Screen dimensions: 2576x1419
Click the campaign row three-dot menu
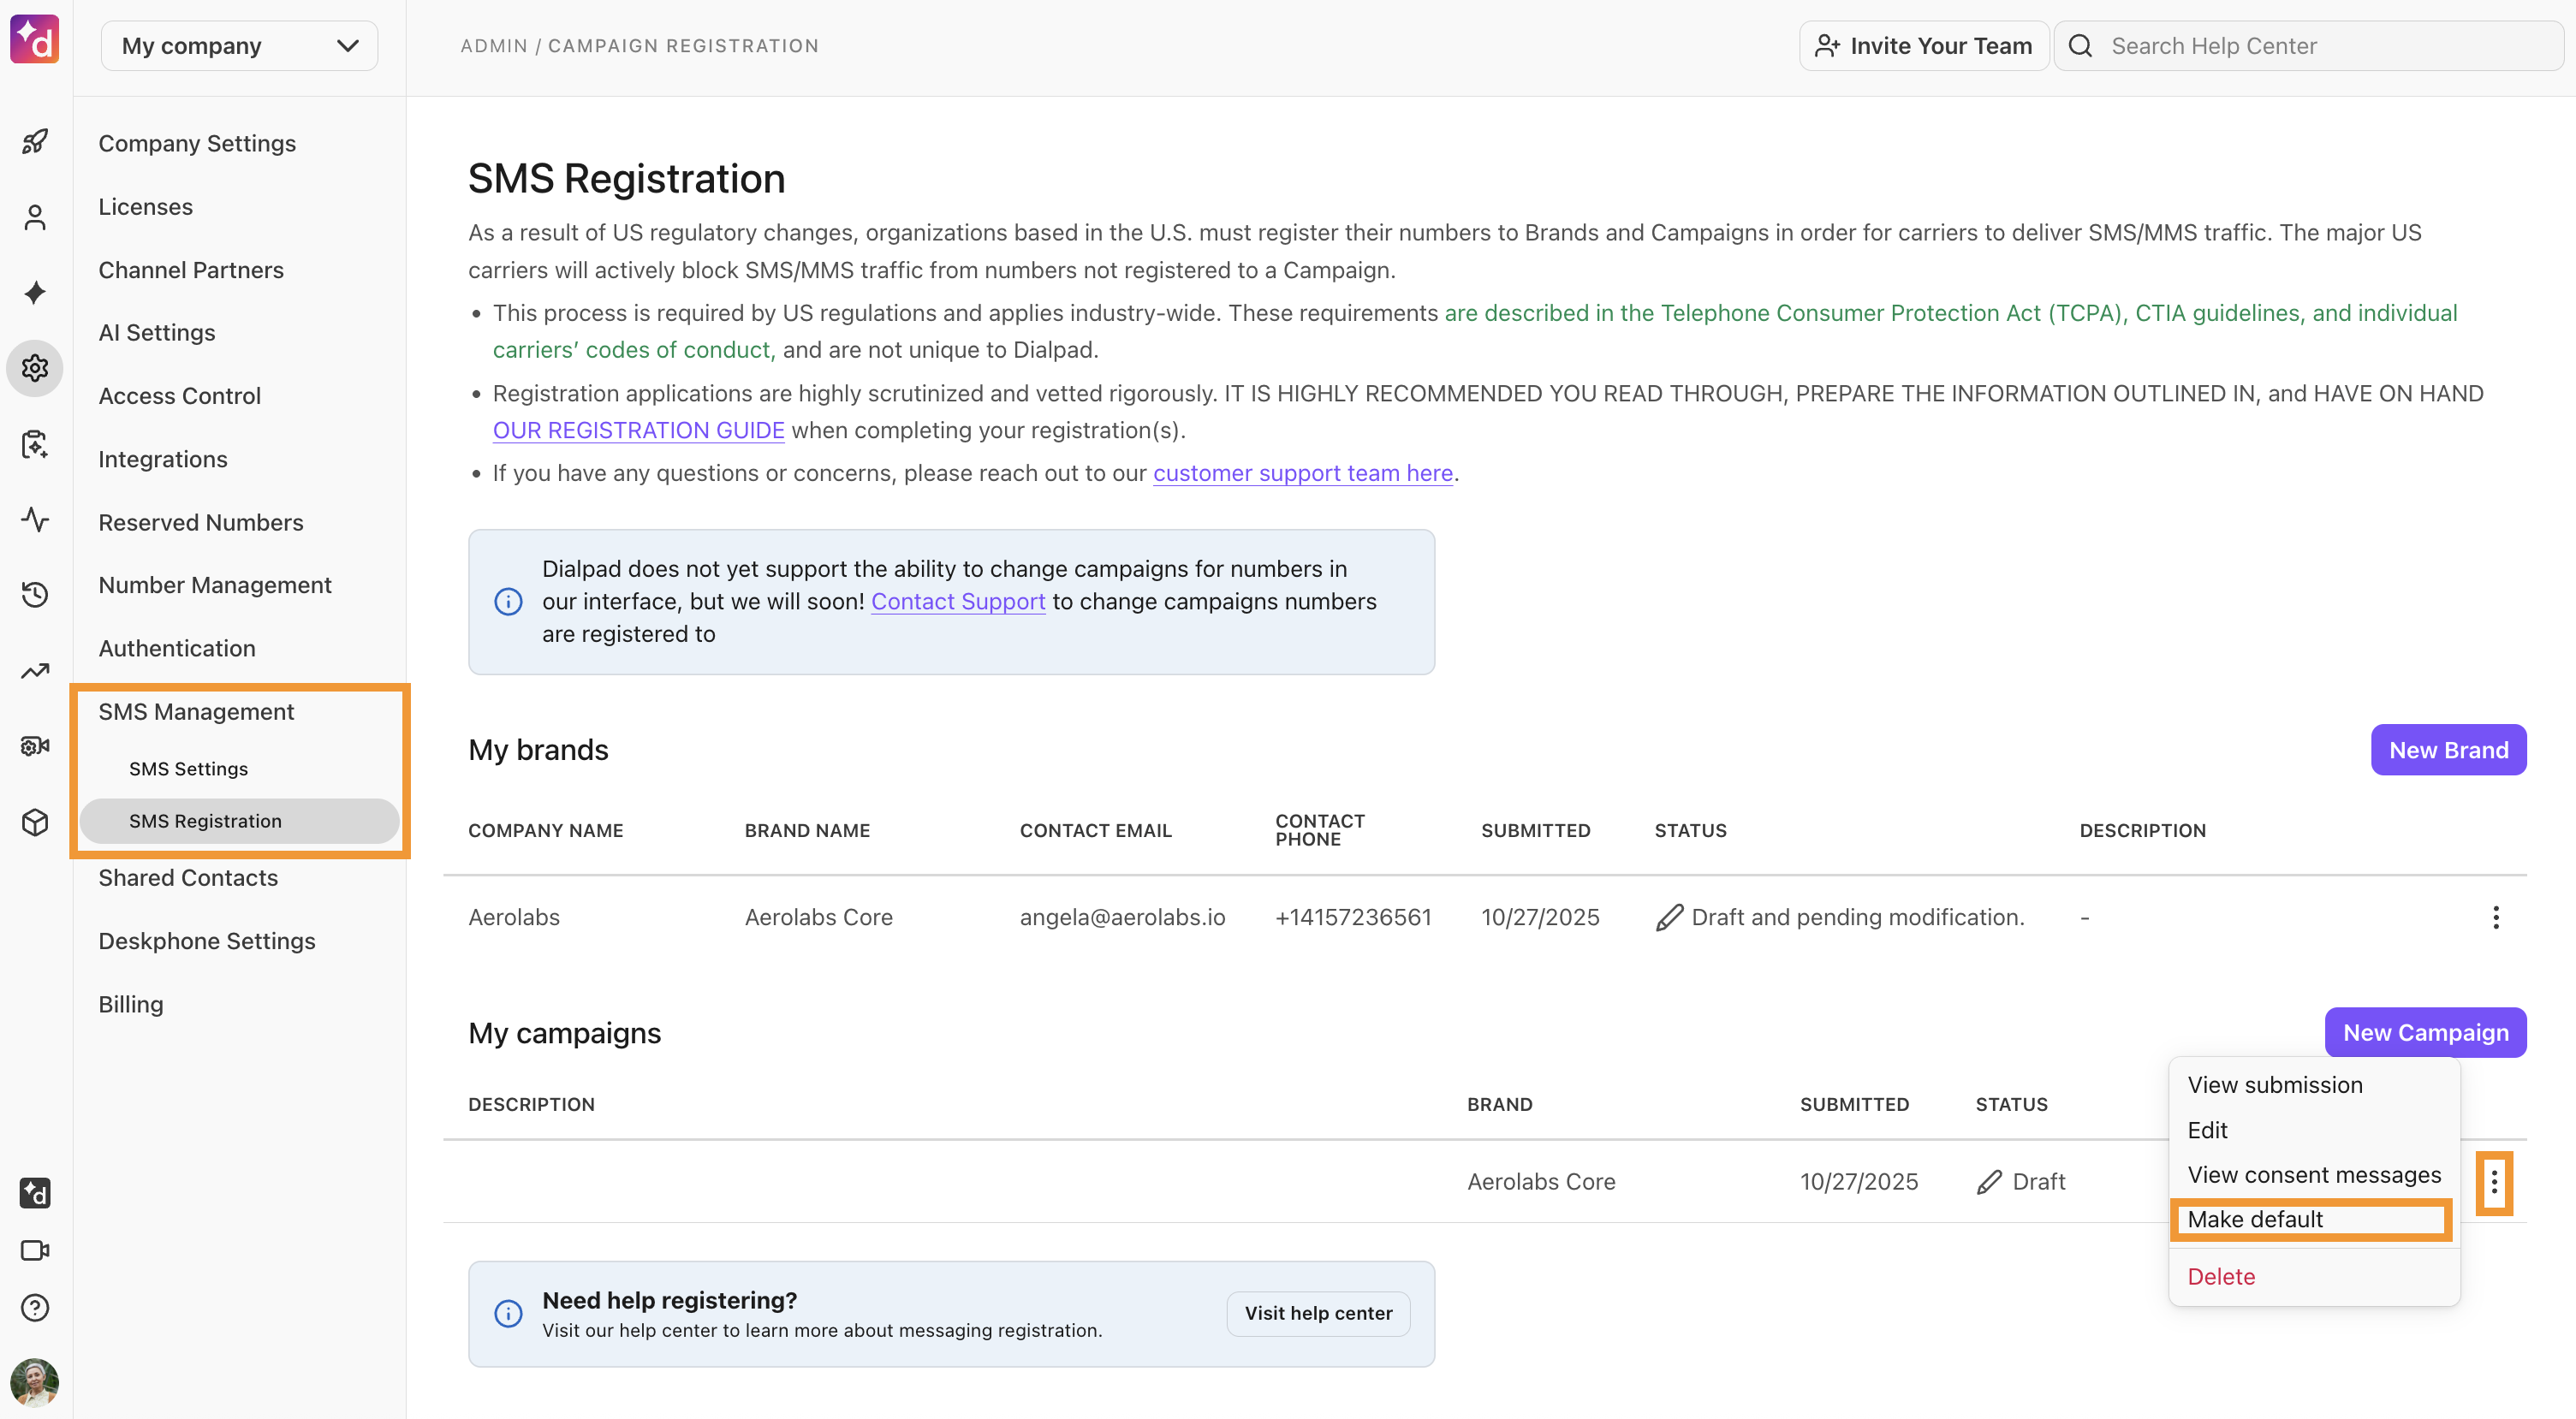tap(2494, 1183)
